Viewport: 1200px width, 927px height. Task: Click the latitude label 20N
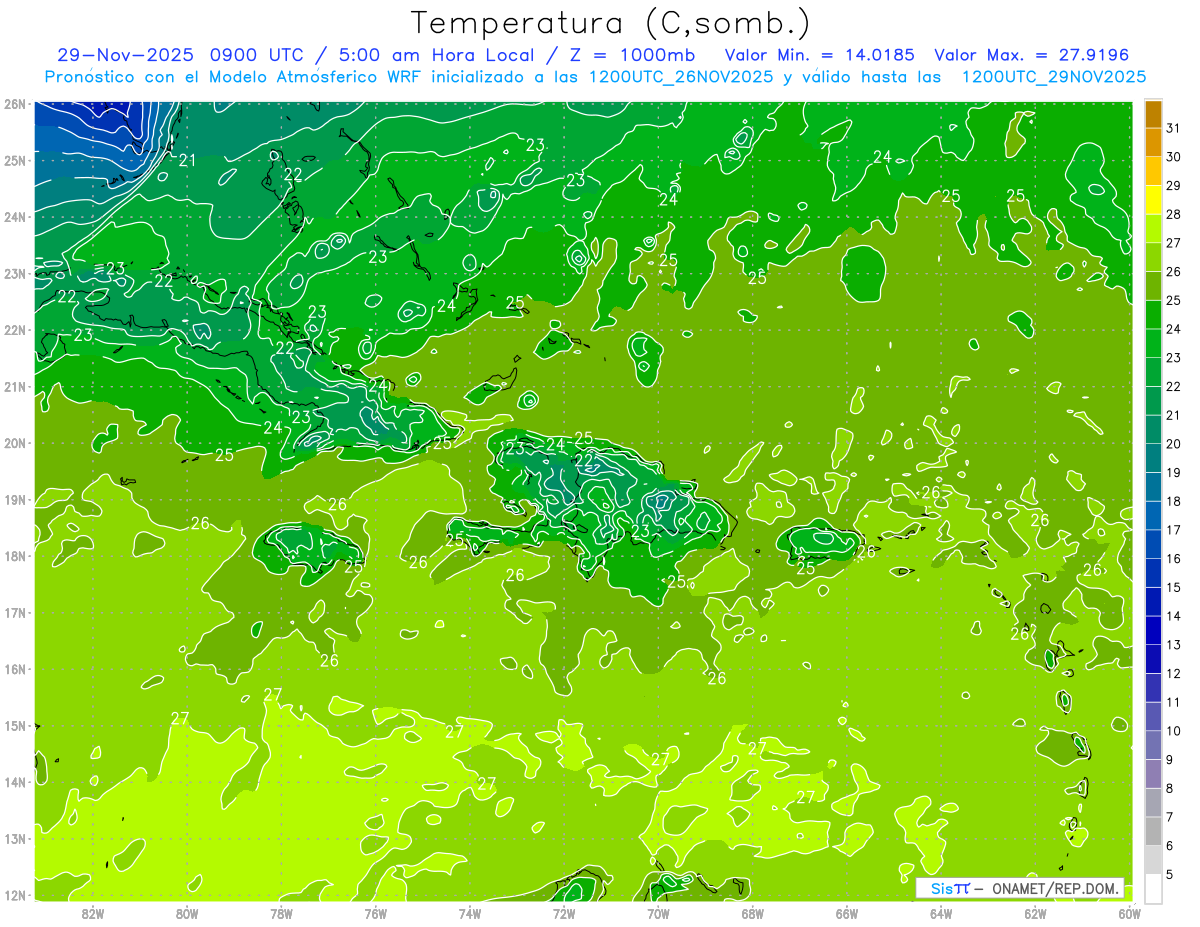15,443
